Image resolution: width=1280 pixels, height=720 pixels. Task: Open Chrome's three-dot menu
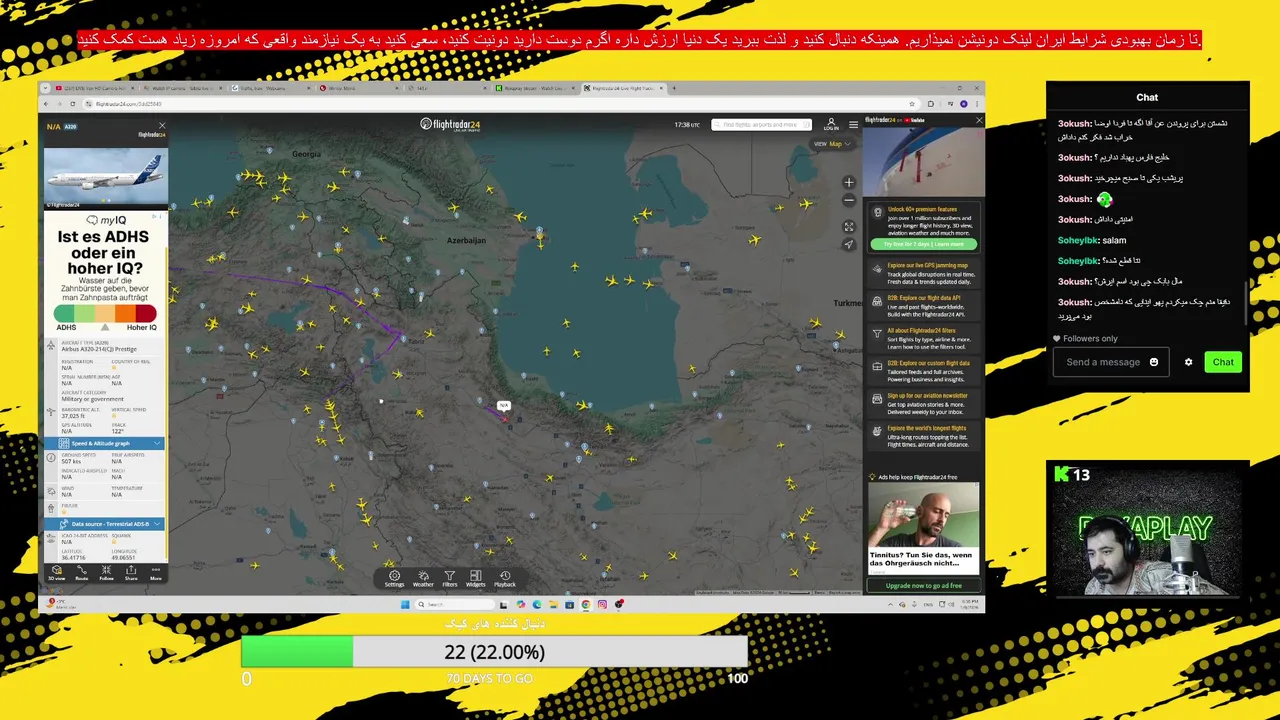point(977,104)
